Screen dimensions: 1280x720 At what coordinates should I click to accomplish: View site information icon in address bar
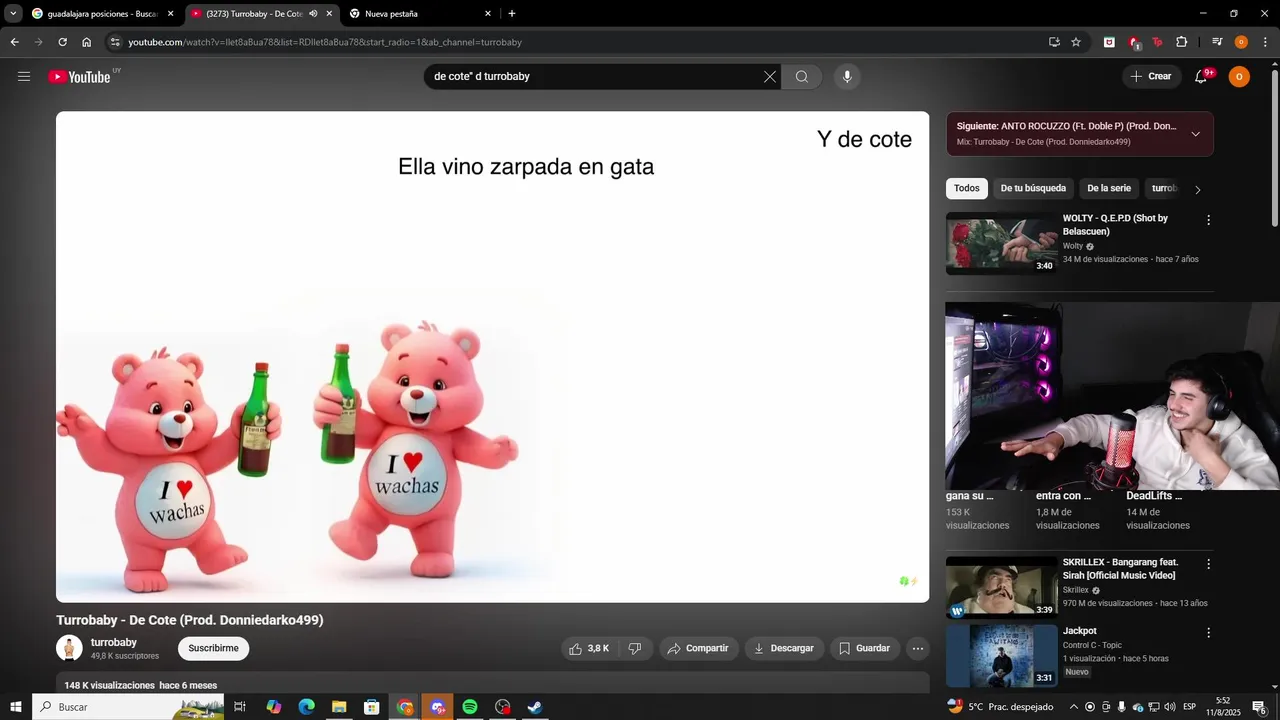point(115,42)
